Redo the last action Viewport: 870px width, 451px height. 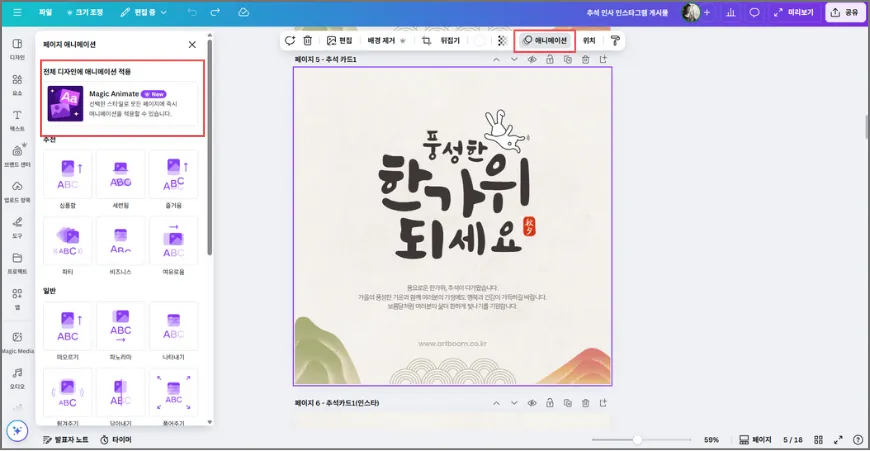coord(215,12)
